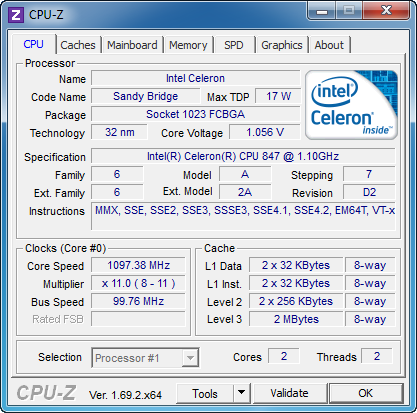Click the empty Rated FSB field
Viewport: 417px width, 413px height.
tap(138, 319)
